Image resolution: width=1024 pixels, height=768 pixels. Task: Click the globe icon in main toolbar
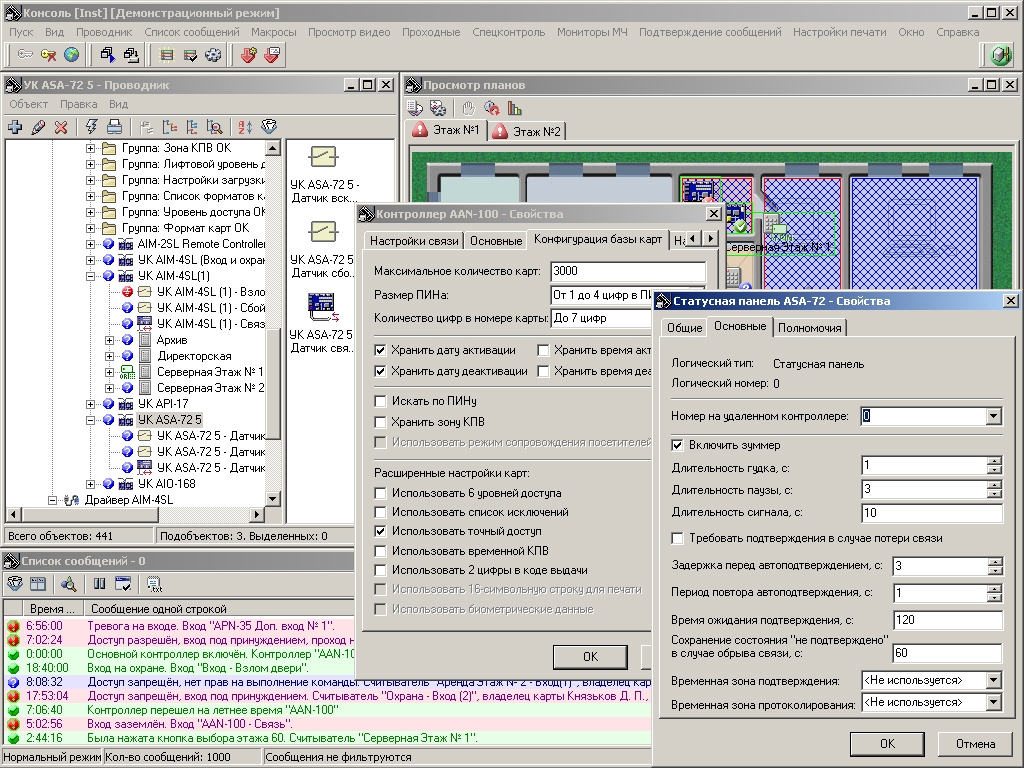tap(72, 55)
